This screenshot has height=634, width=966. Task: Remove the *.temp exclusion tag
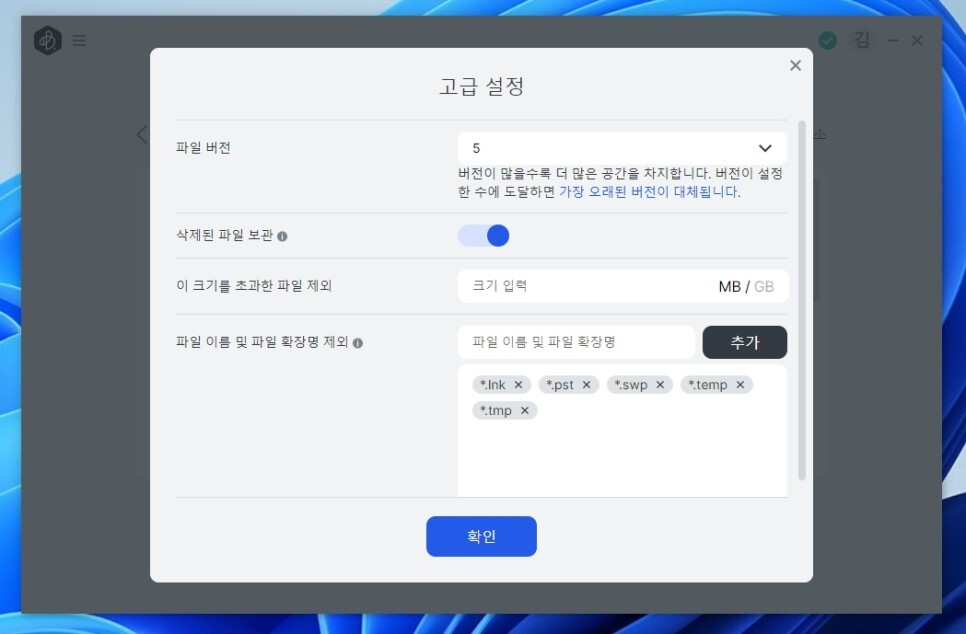(740, 384)
